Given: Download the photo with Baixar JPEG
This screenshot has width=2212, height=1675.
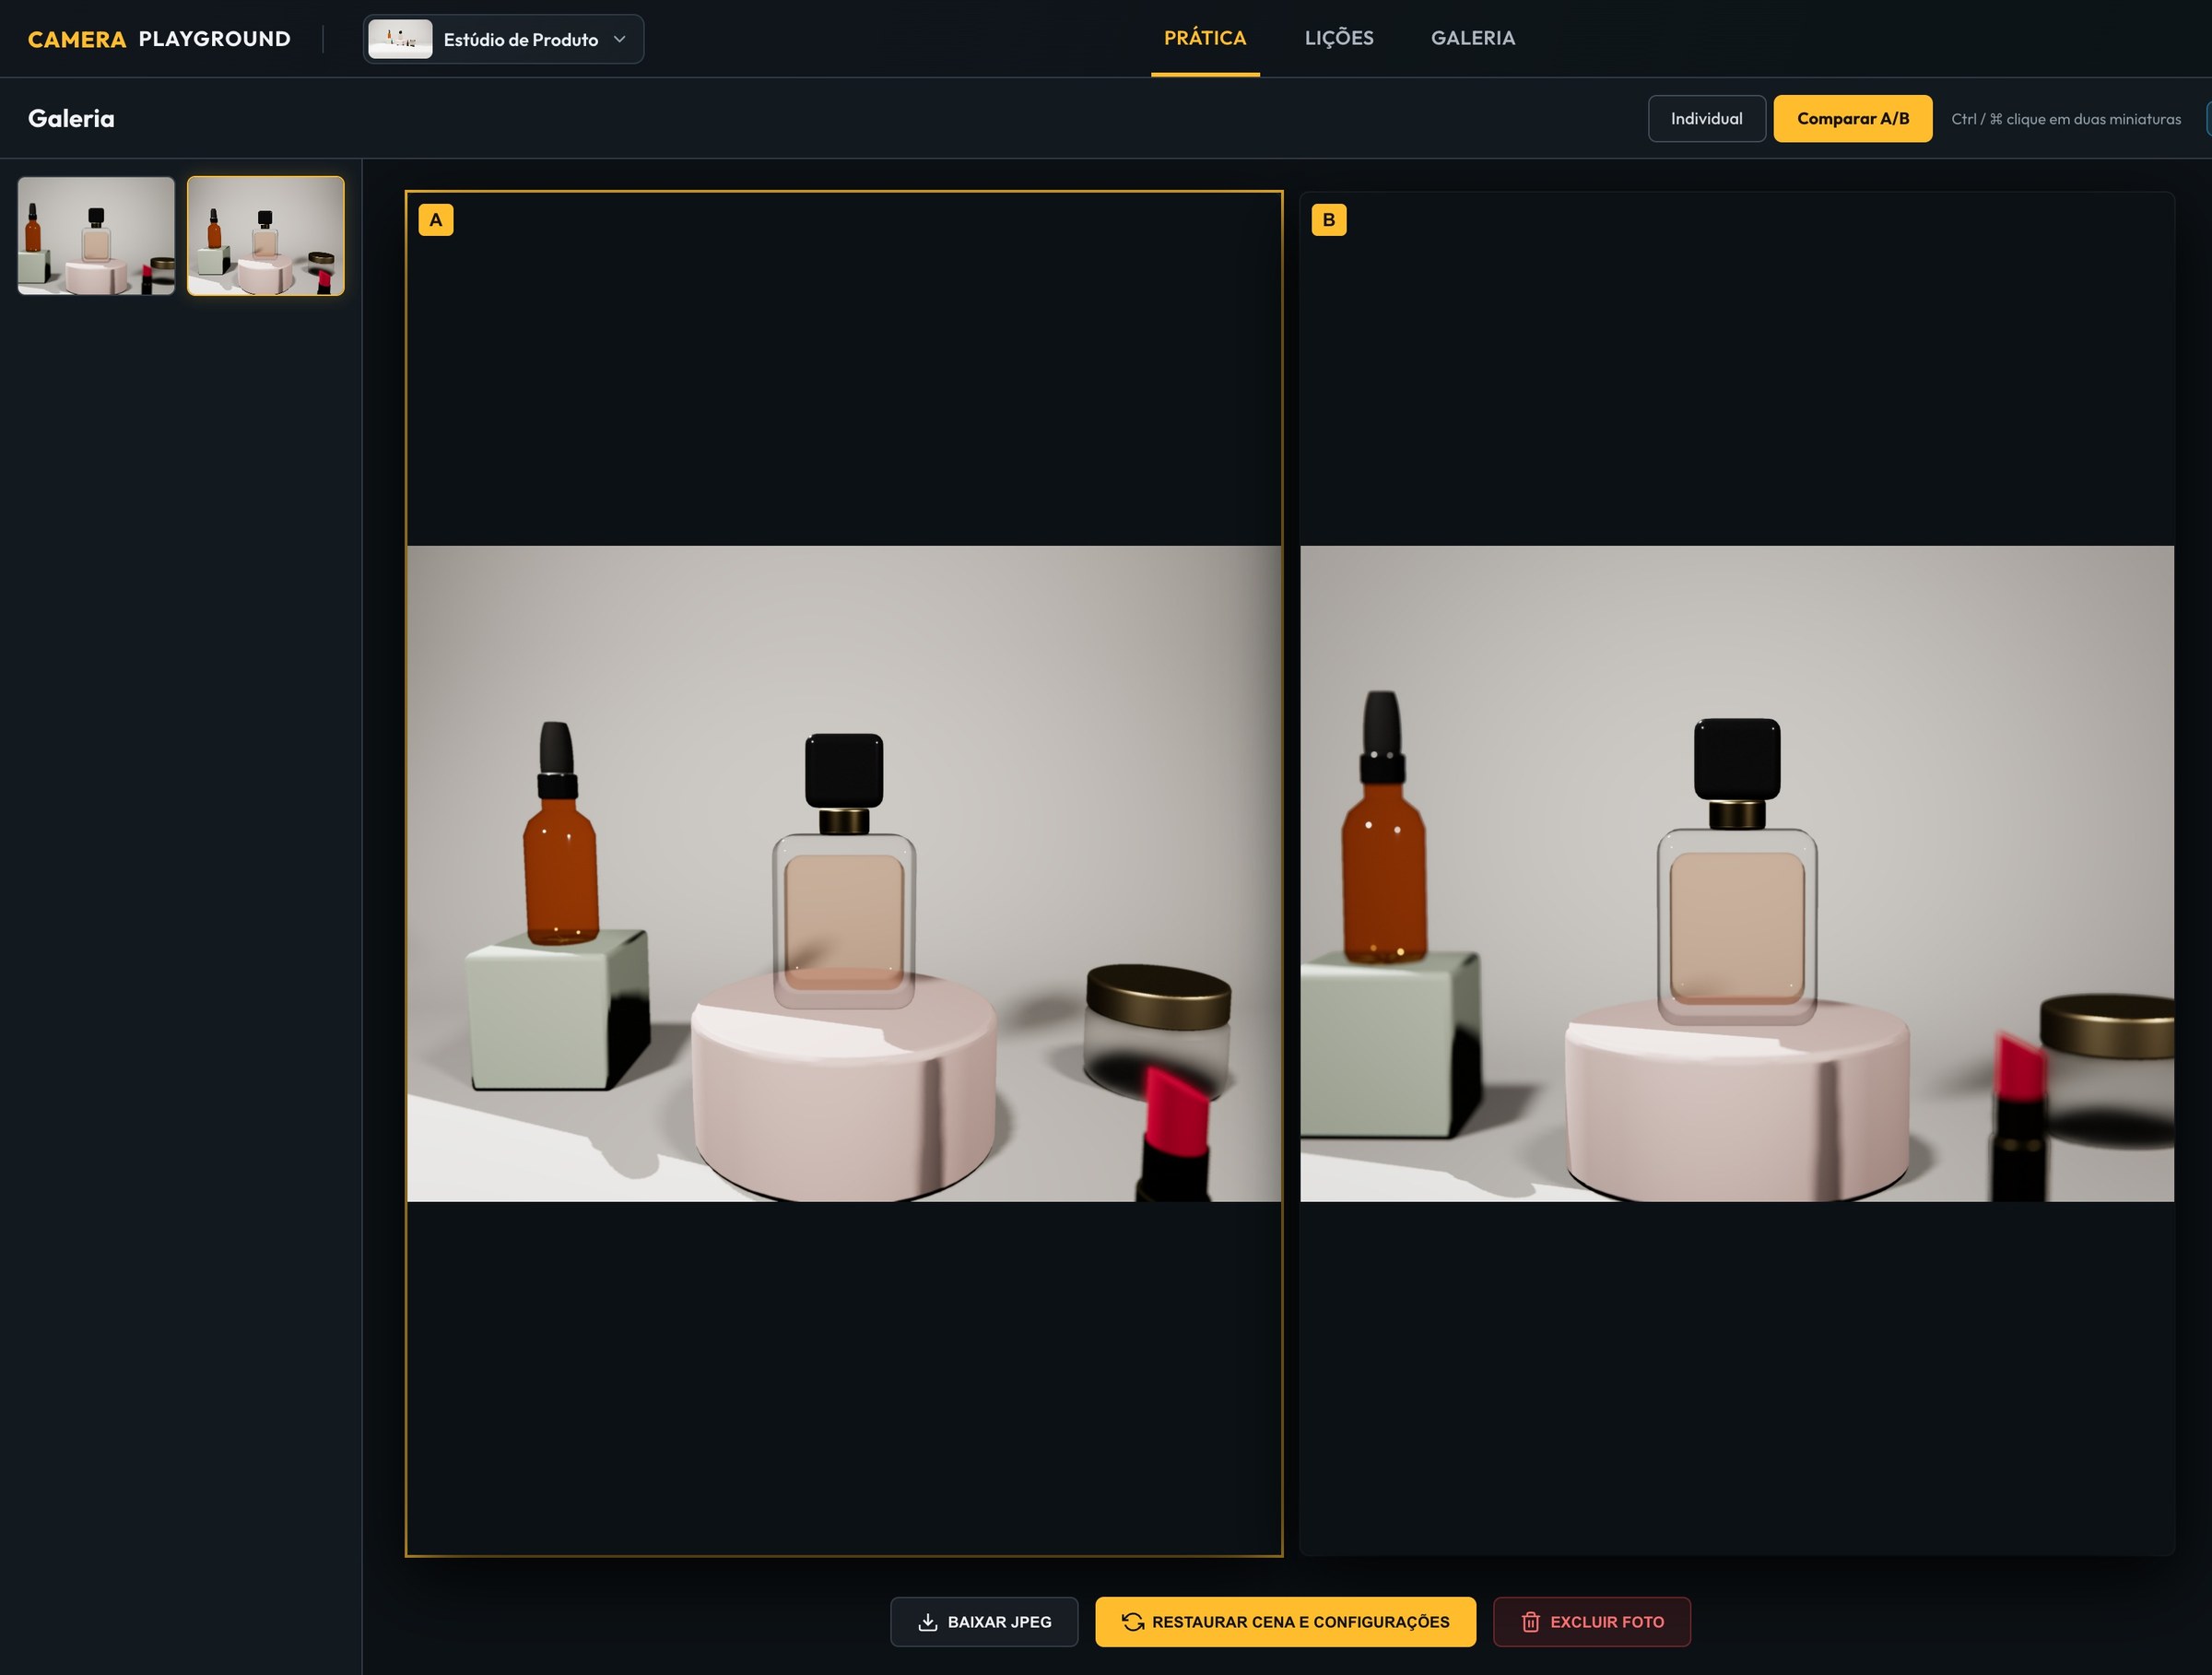Looking at the screenshot, I should coord(983,1621).
